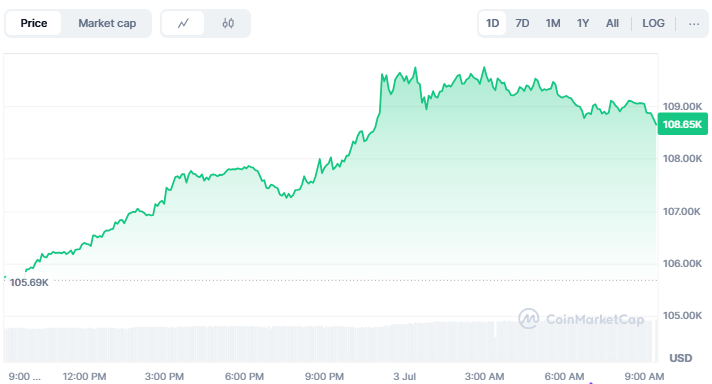This screenshot has width=712, height=384.
Task: Click the chart peak near 3:00 AM
Action: point(484,68)
